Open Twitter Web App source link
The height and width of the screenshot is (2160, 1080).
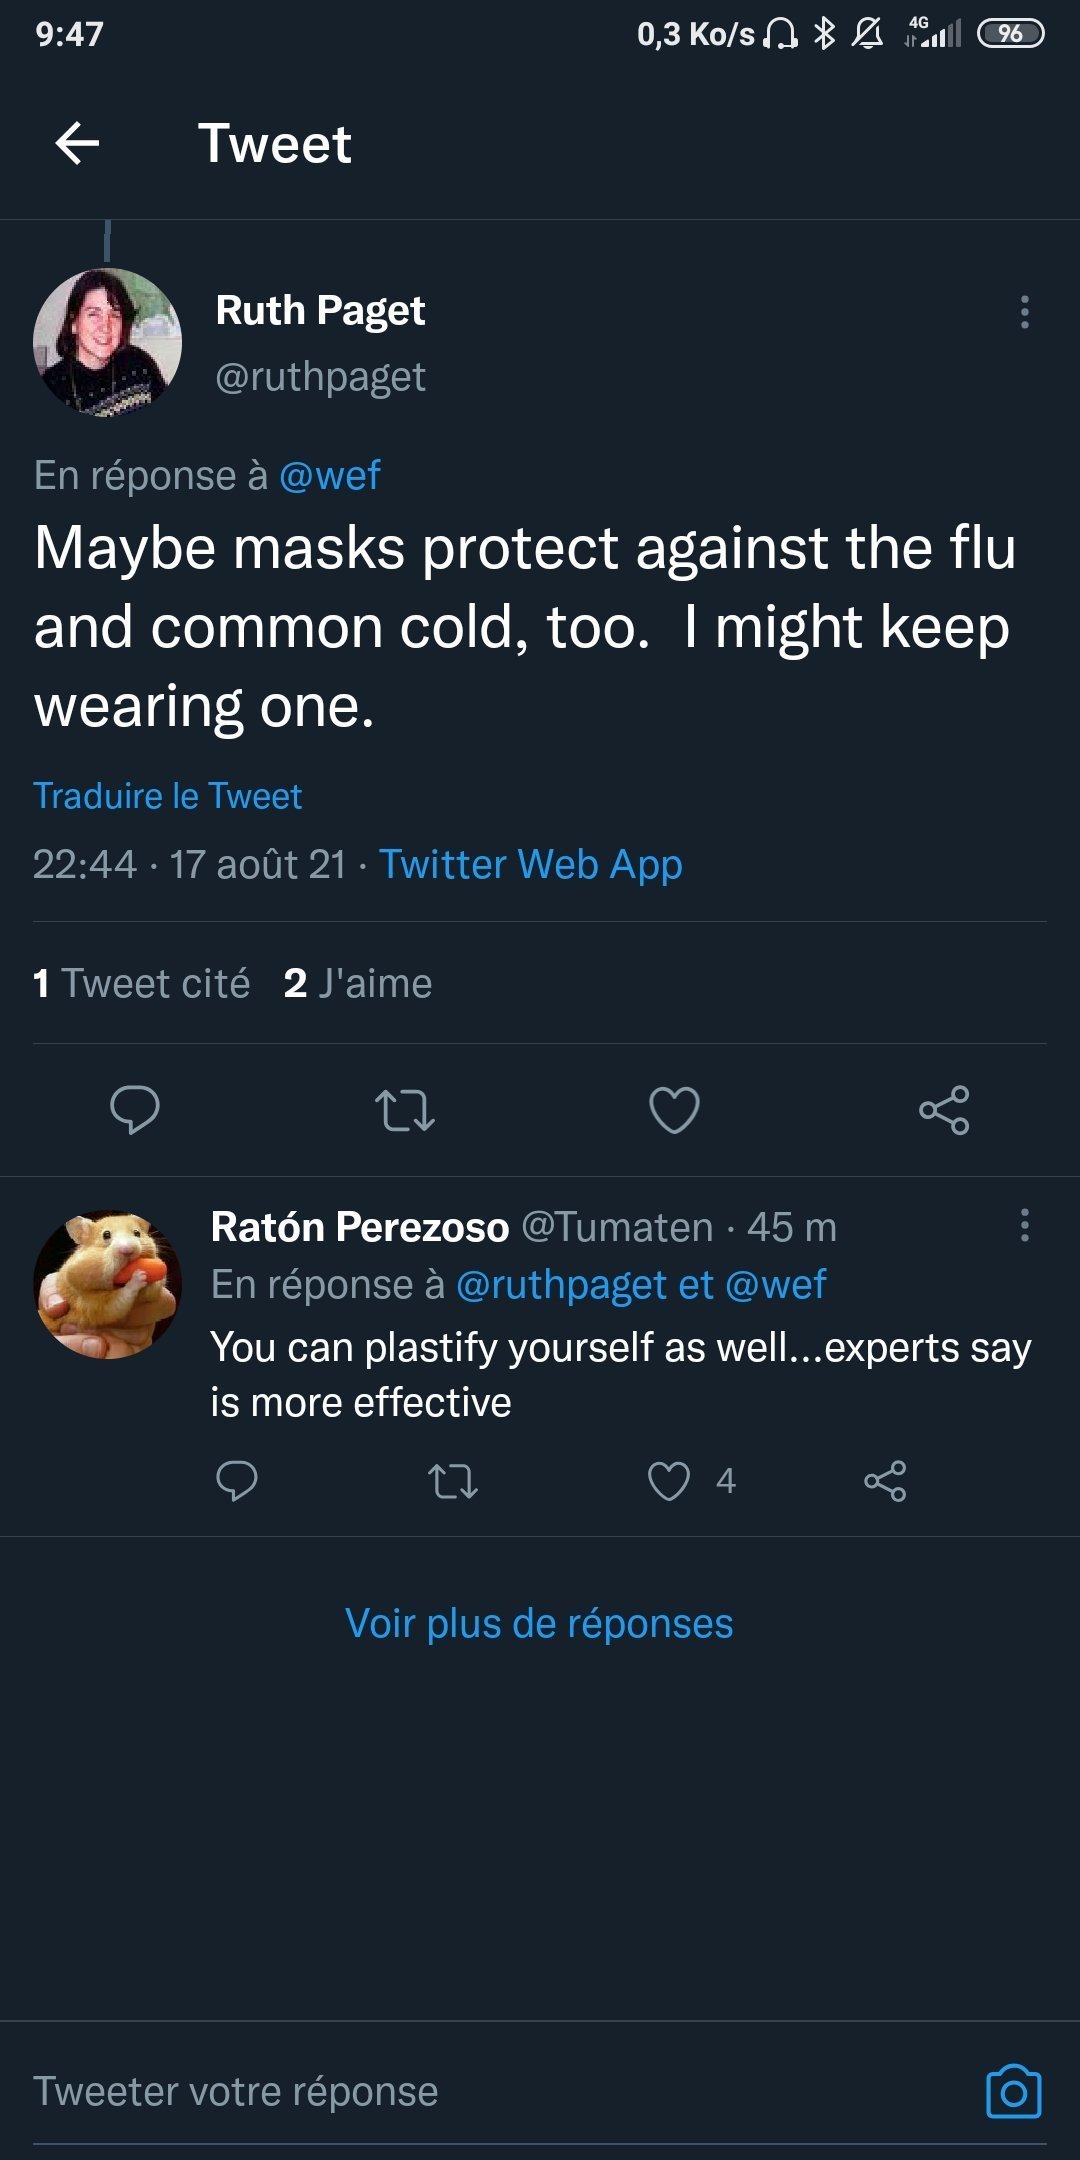tap(530, 864)
